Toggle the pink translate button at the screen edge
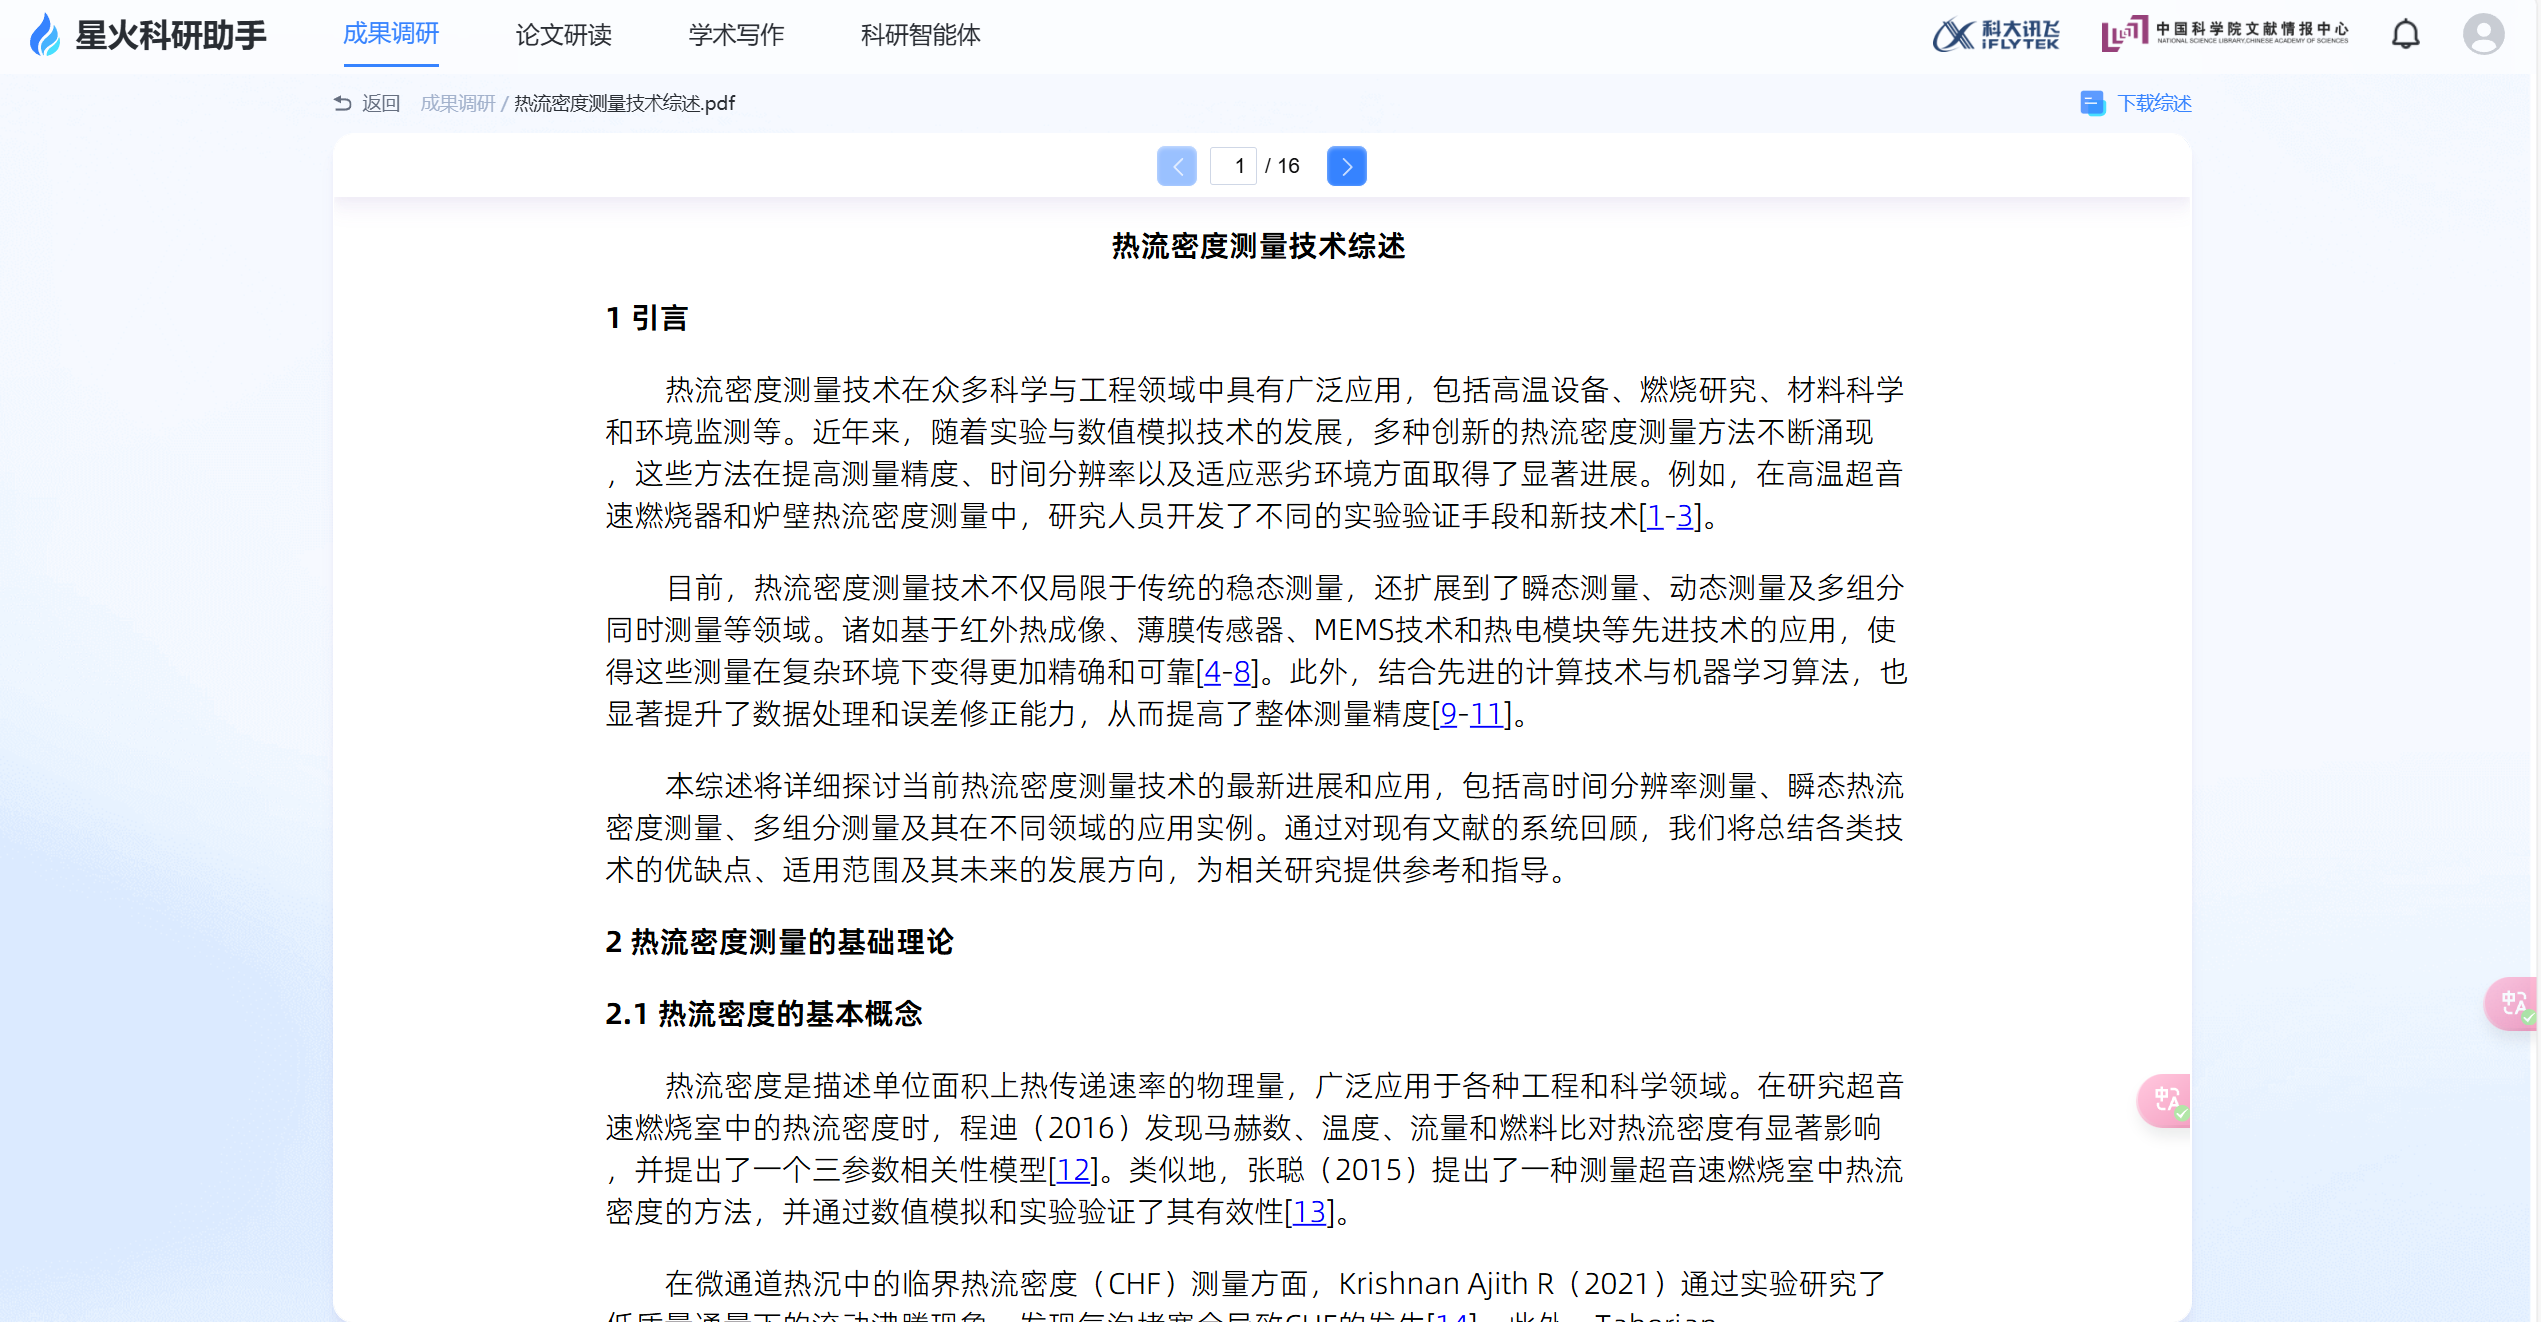The image size is (2541, 1322). 2514,1003
